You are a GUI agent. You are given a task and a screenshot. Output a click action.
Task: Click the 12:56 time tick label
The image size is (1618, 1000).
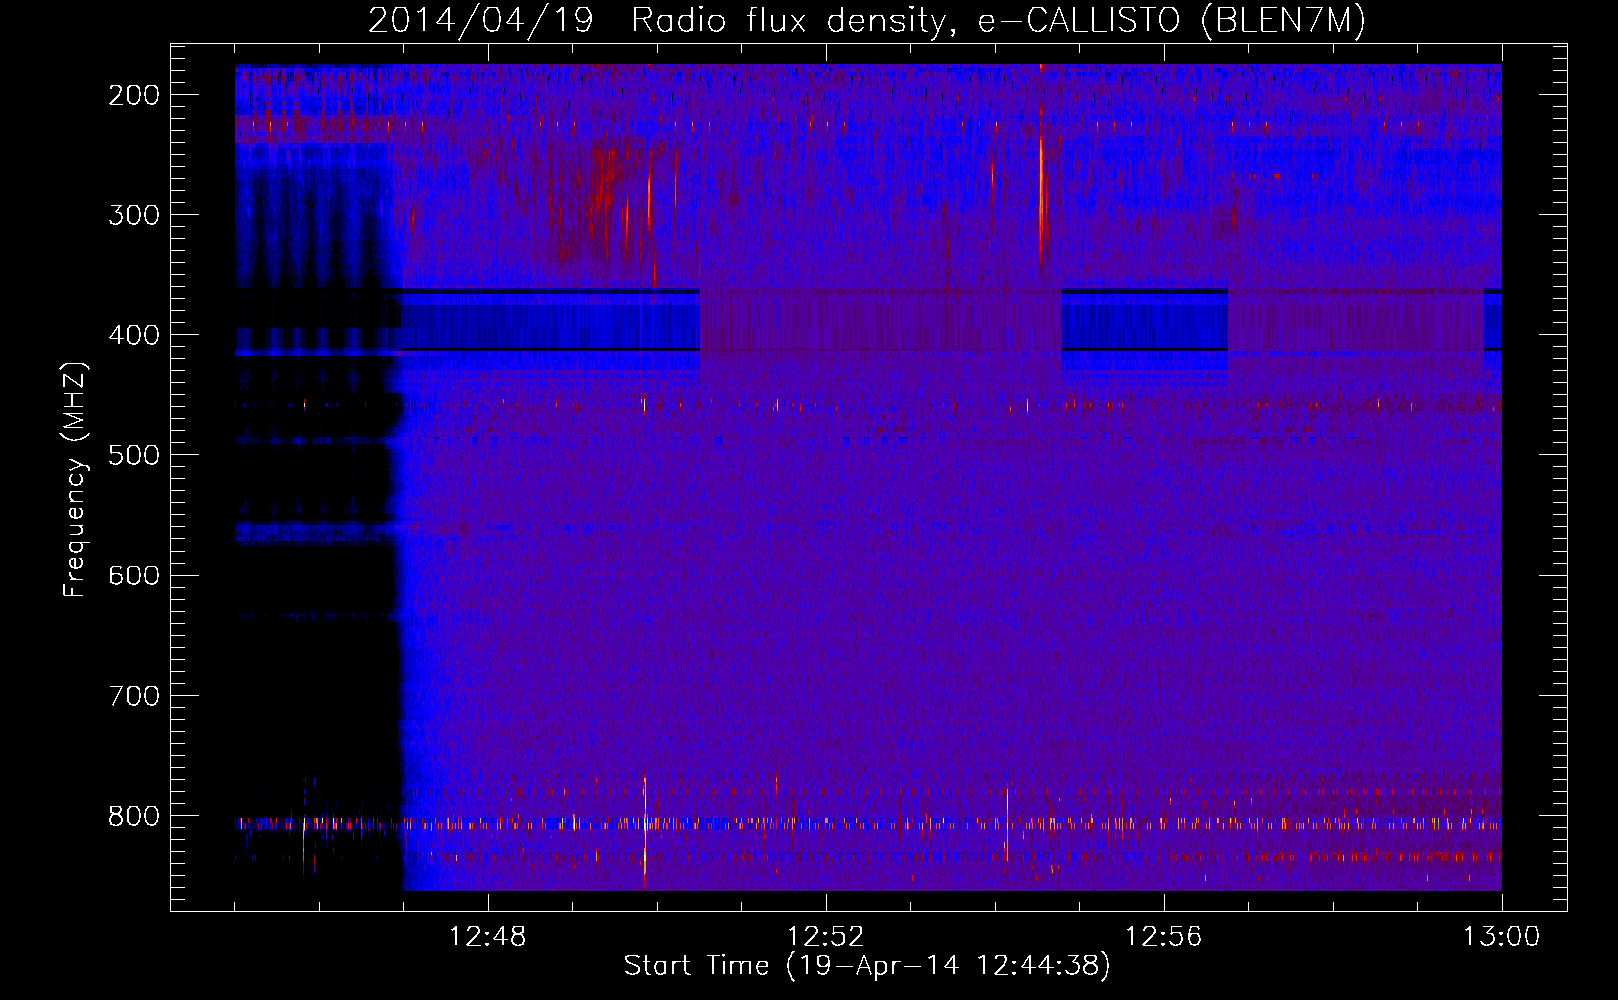[x=1163, y=937]
